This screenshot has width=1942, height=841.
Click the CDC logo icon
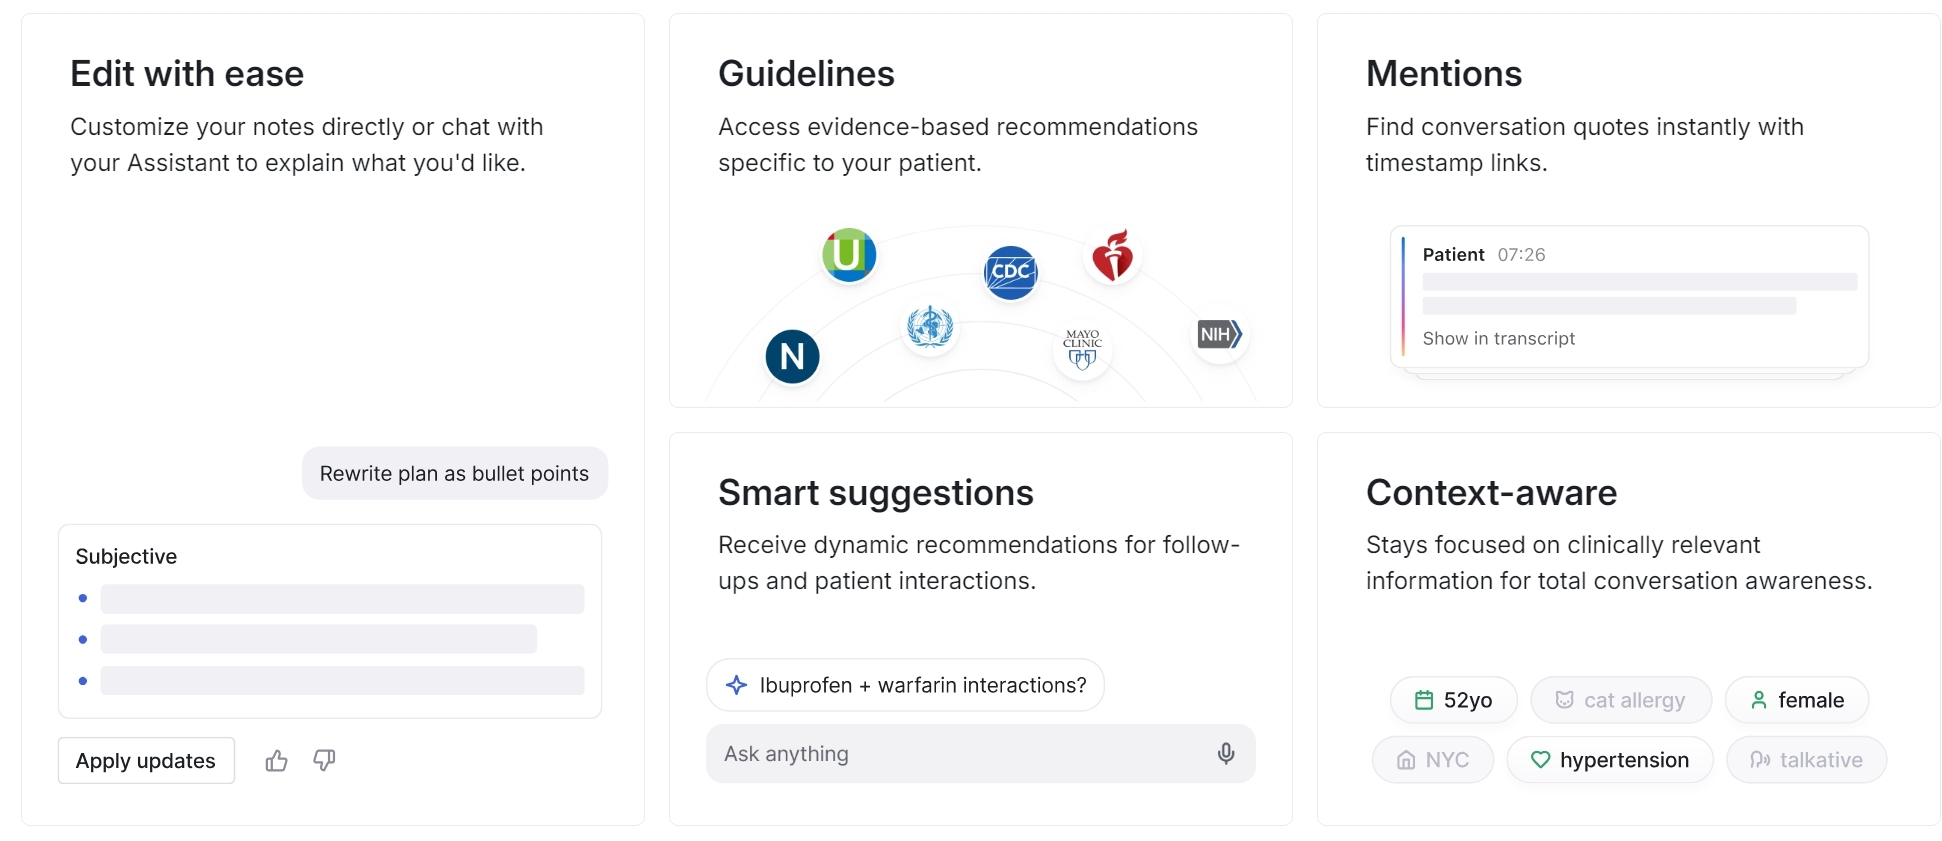pos(1011,272)
